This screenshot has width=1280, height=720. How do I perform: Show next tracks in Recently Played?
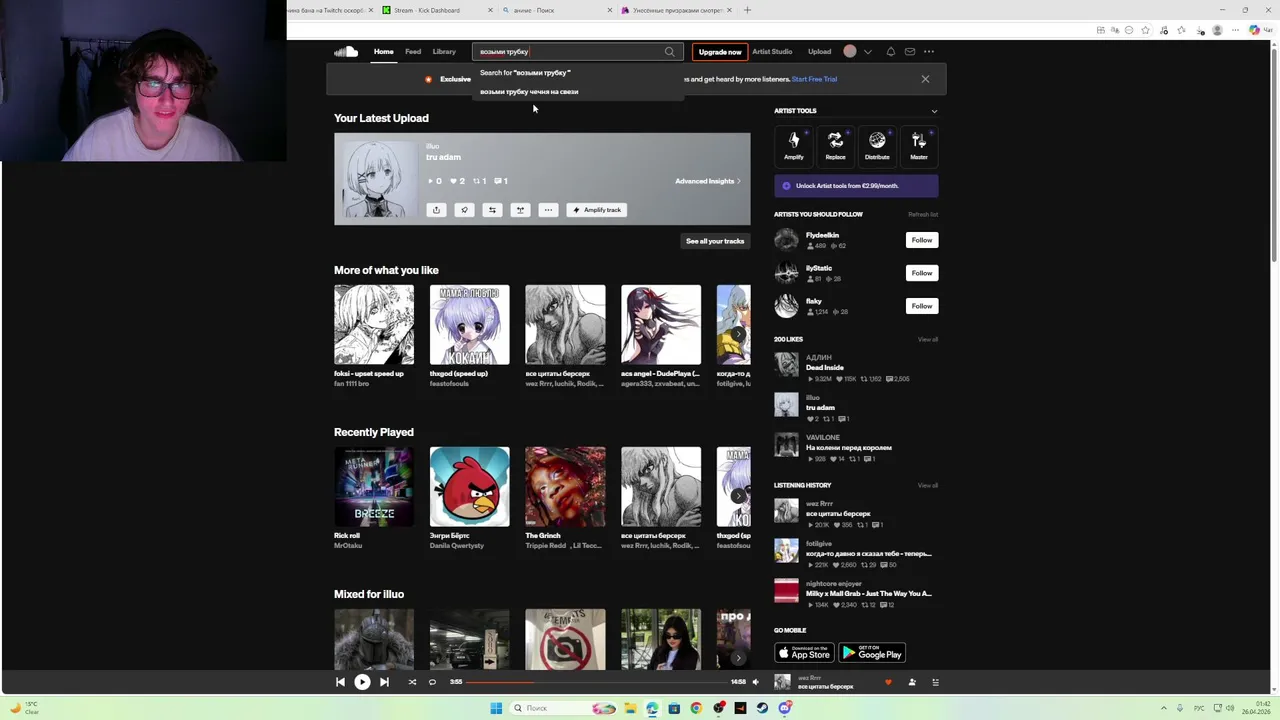[738, 496]
